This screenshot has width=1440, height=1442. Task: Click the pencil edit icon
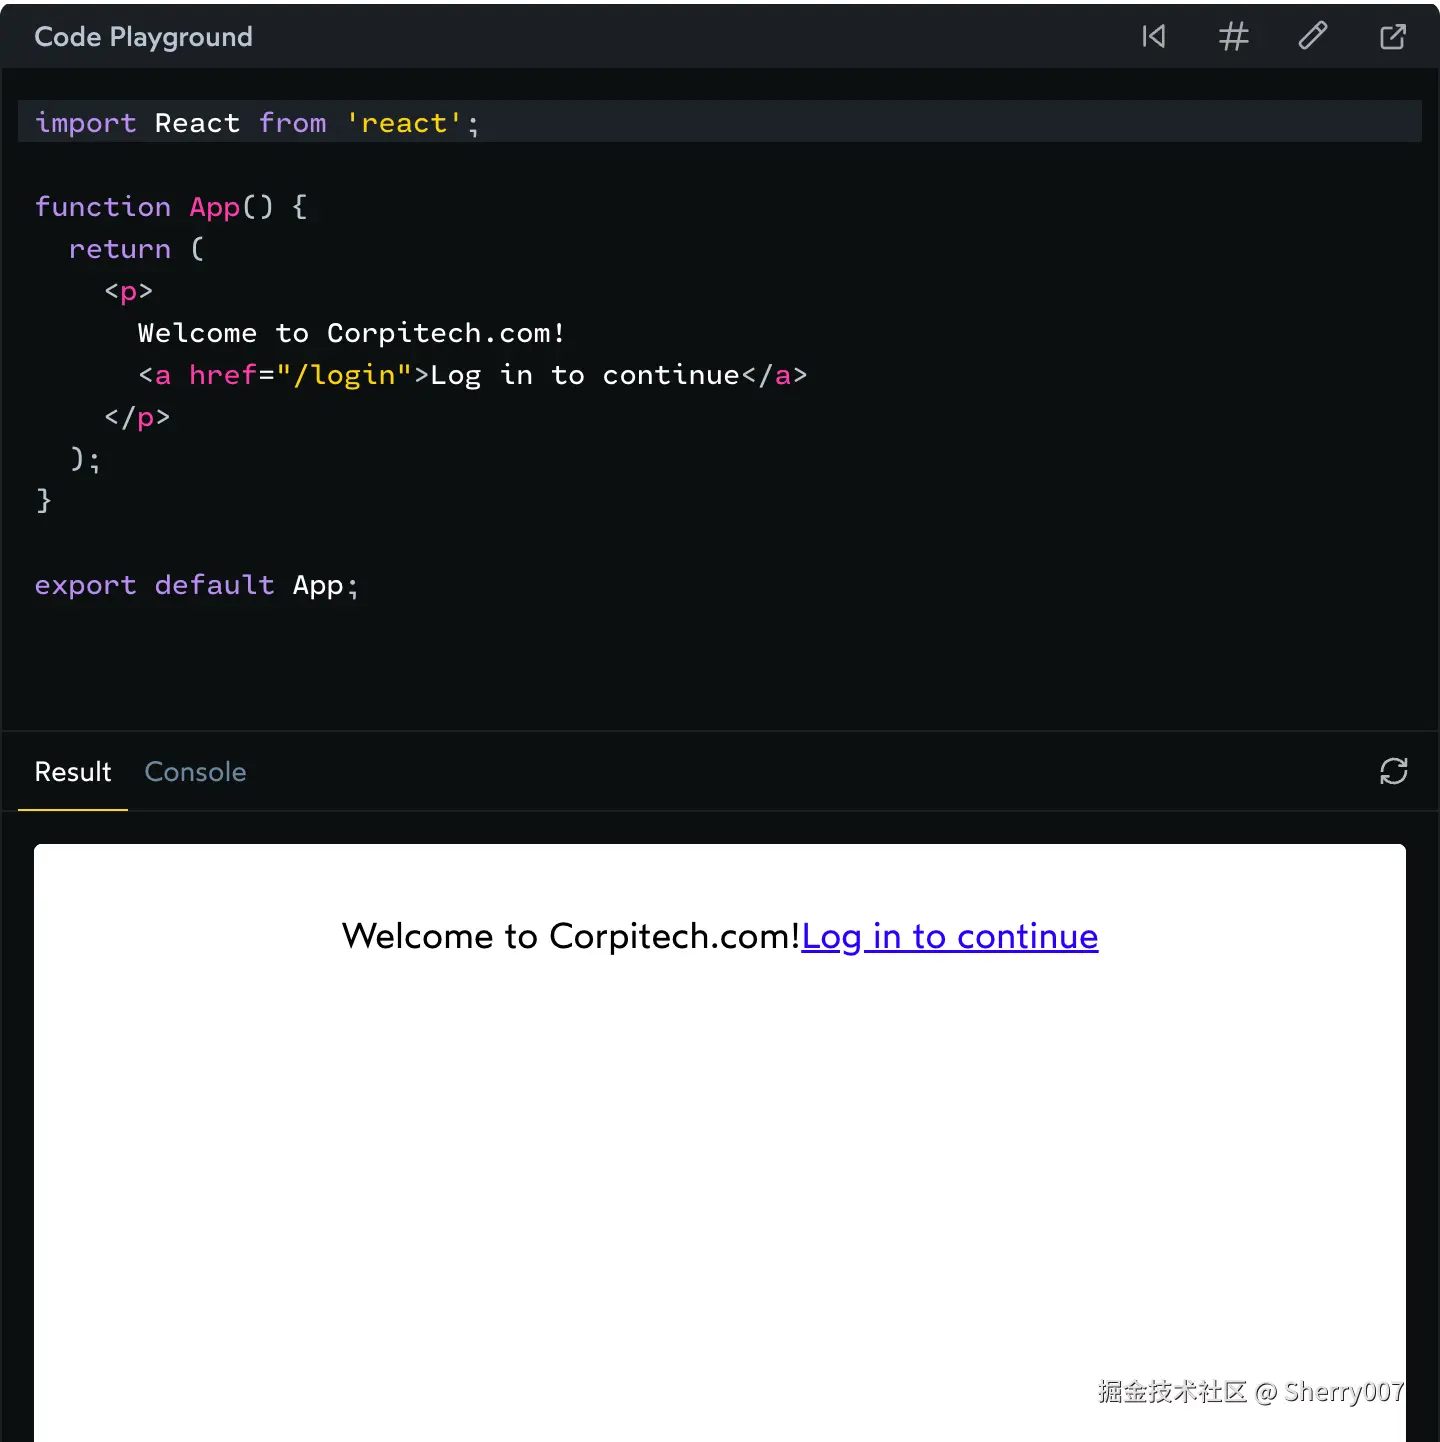click(x=1313, y=36)
